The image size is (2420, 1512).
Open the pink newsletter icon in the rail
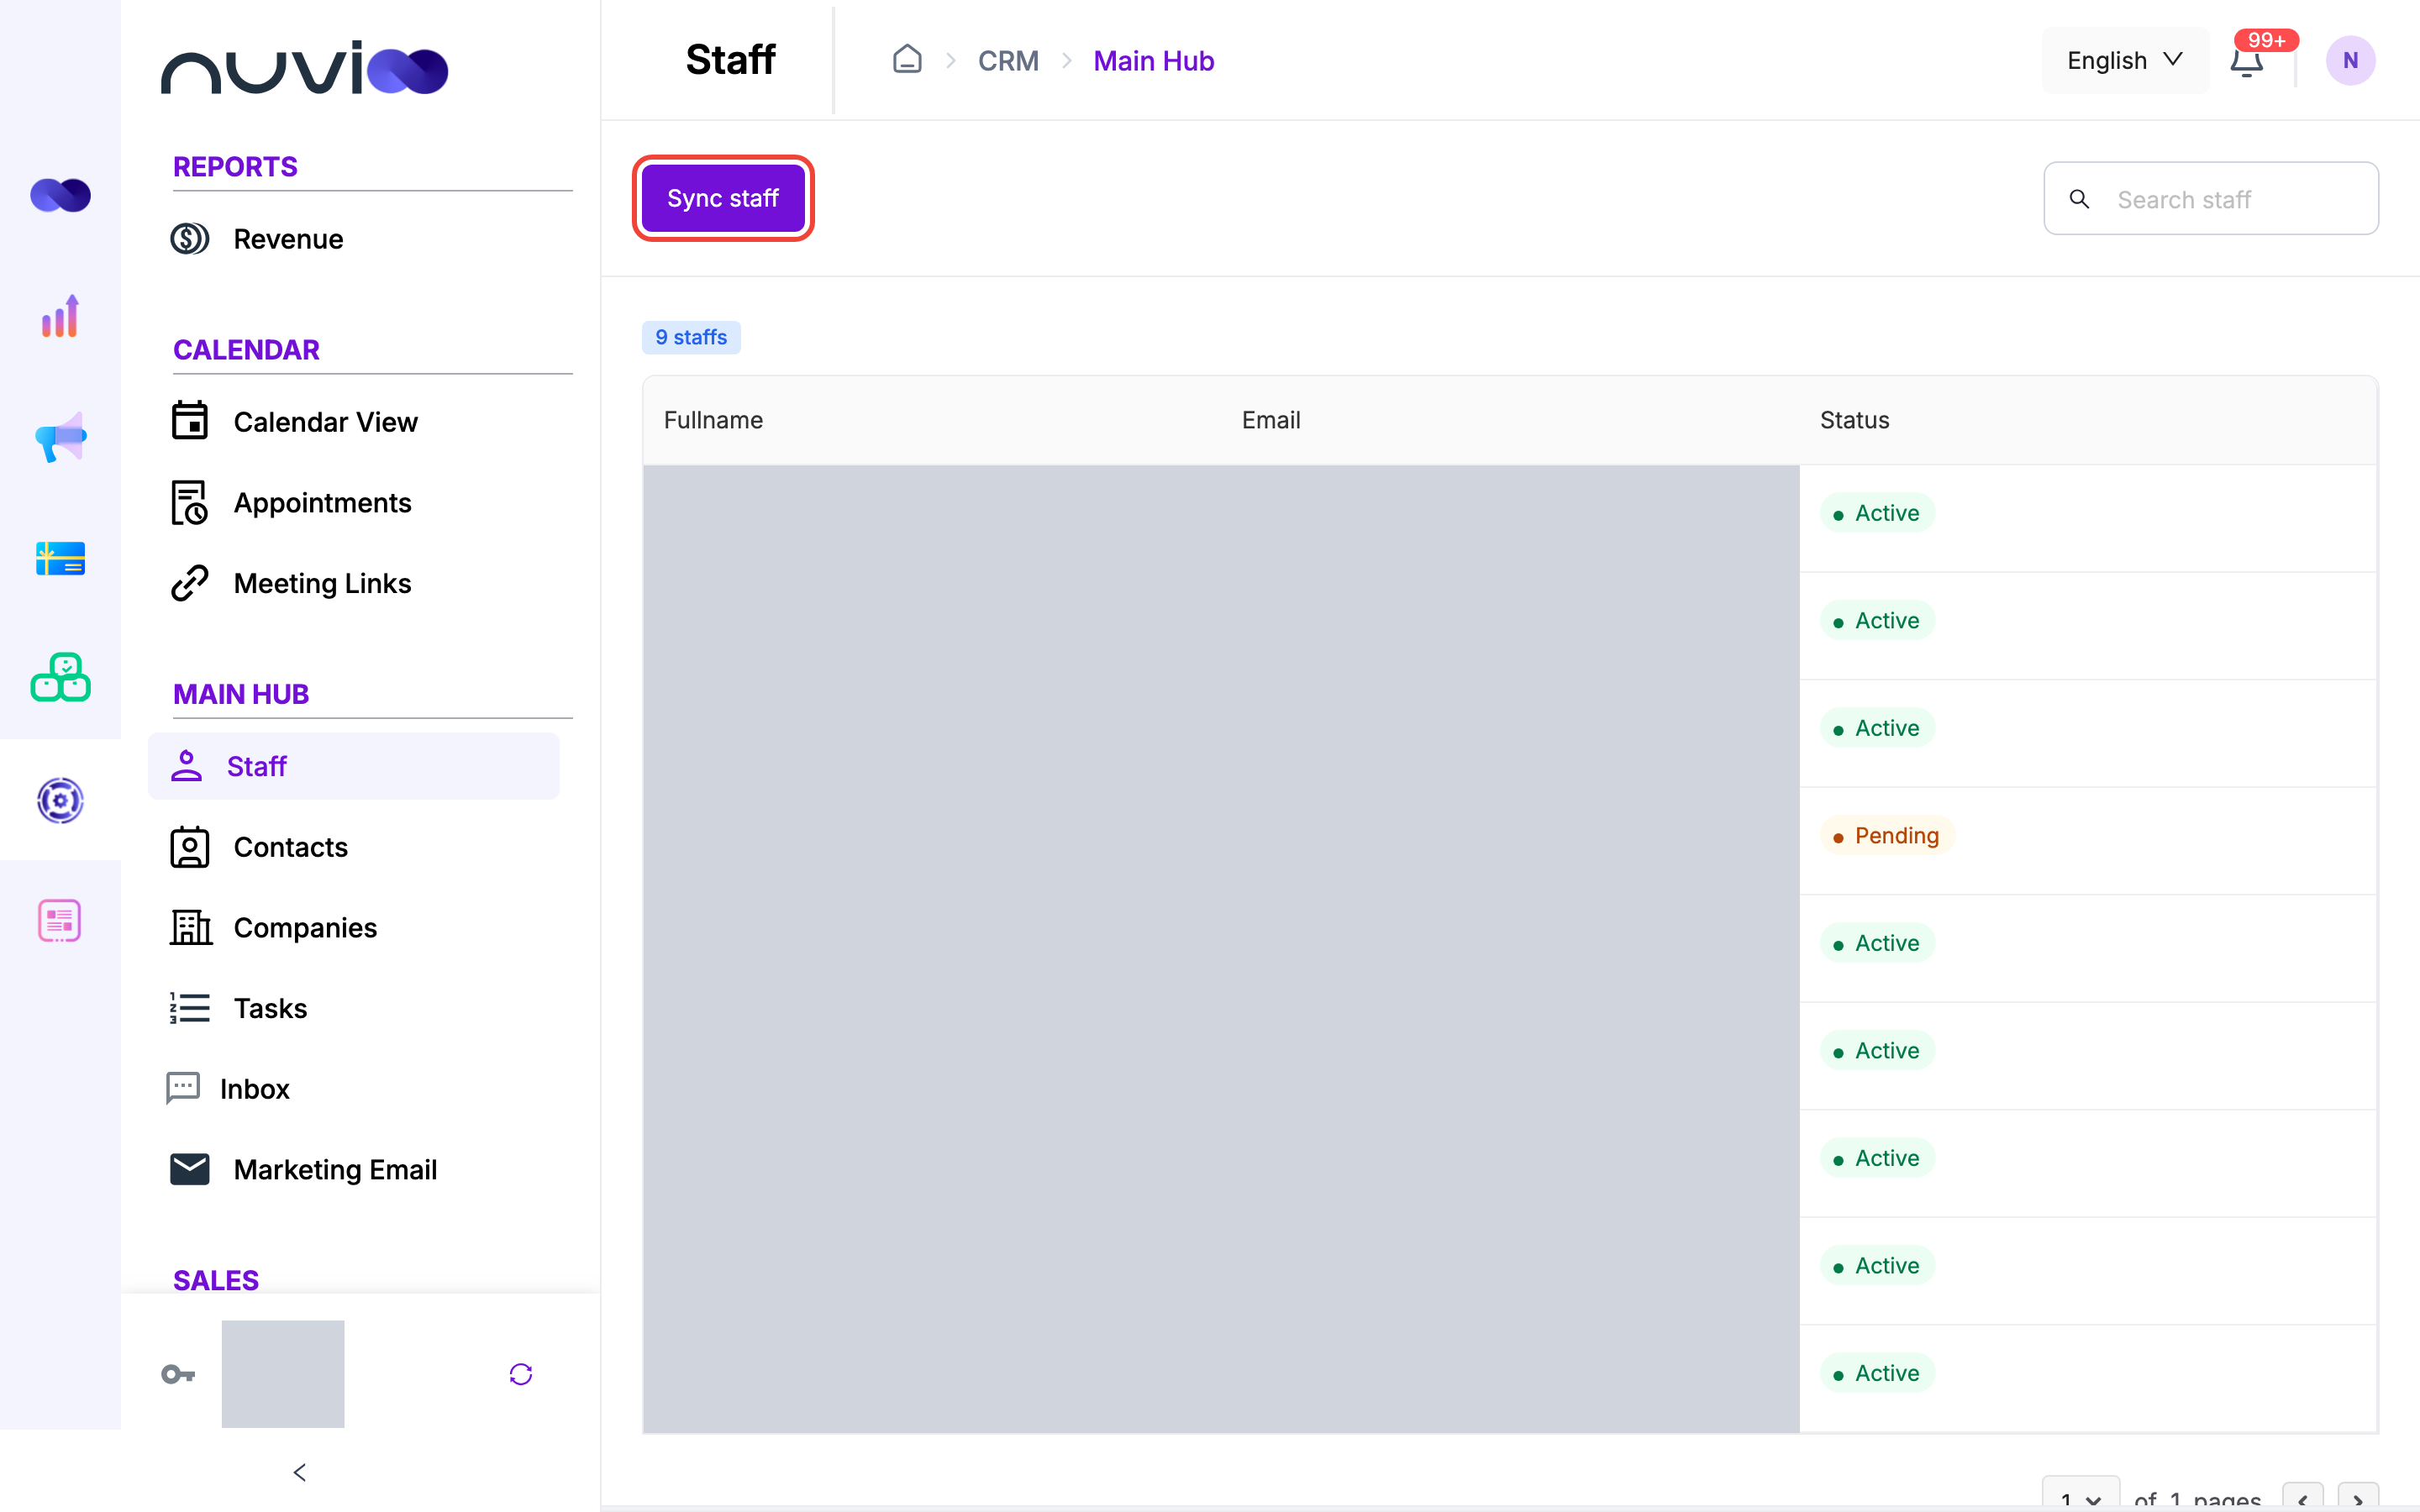60,920
